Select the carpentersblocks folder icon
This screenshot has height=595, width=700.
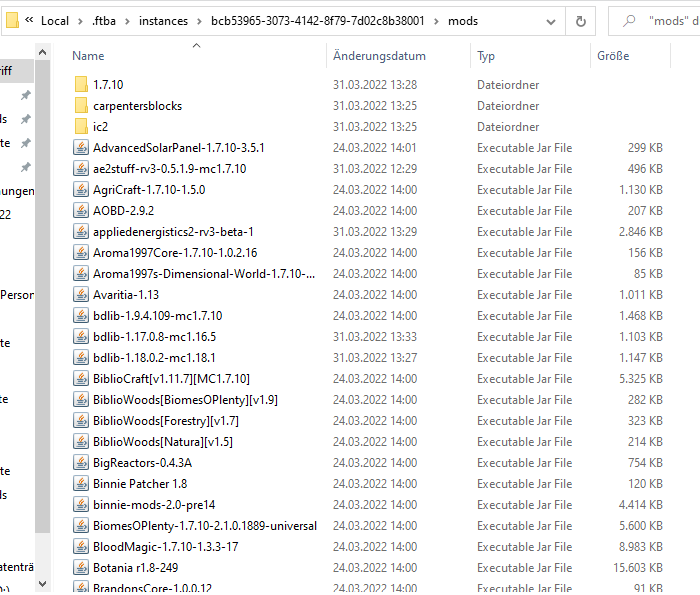[81, 105]
